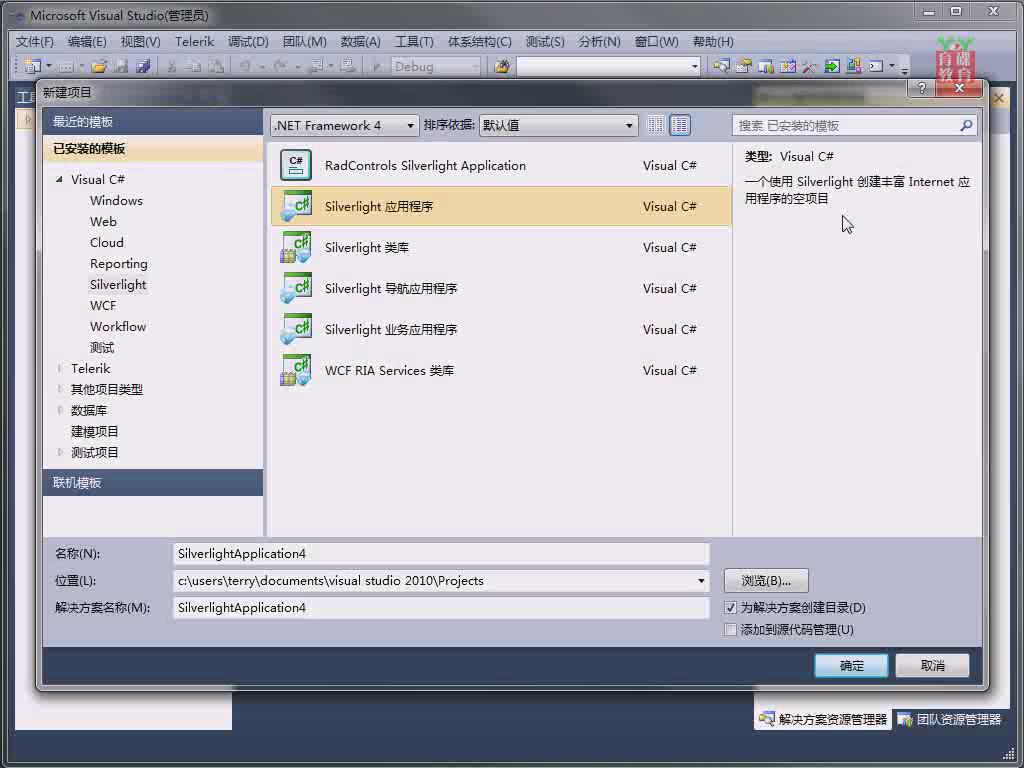Open the 最近的模板 section
Screen dimensions: 1024x768
153,121
